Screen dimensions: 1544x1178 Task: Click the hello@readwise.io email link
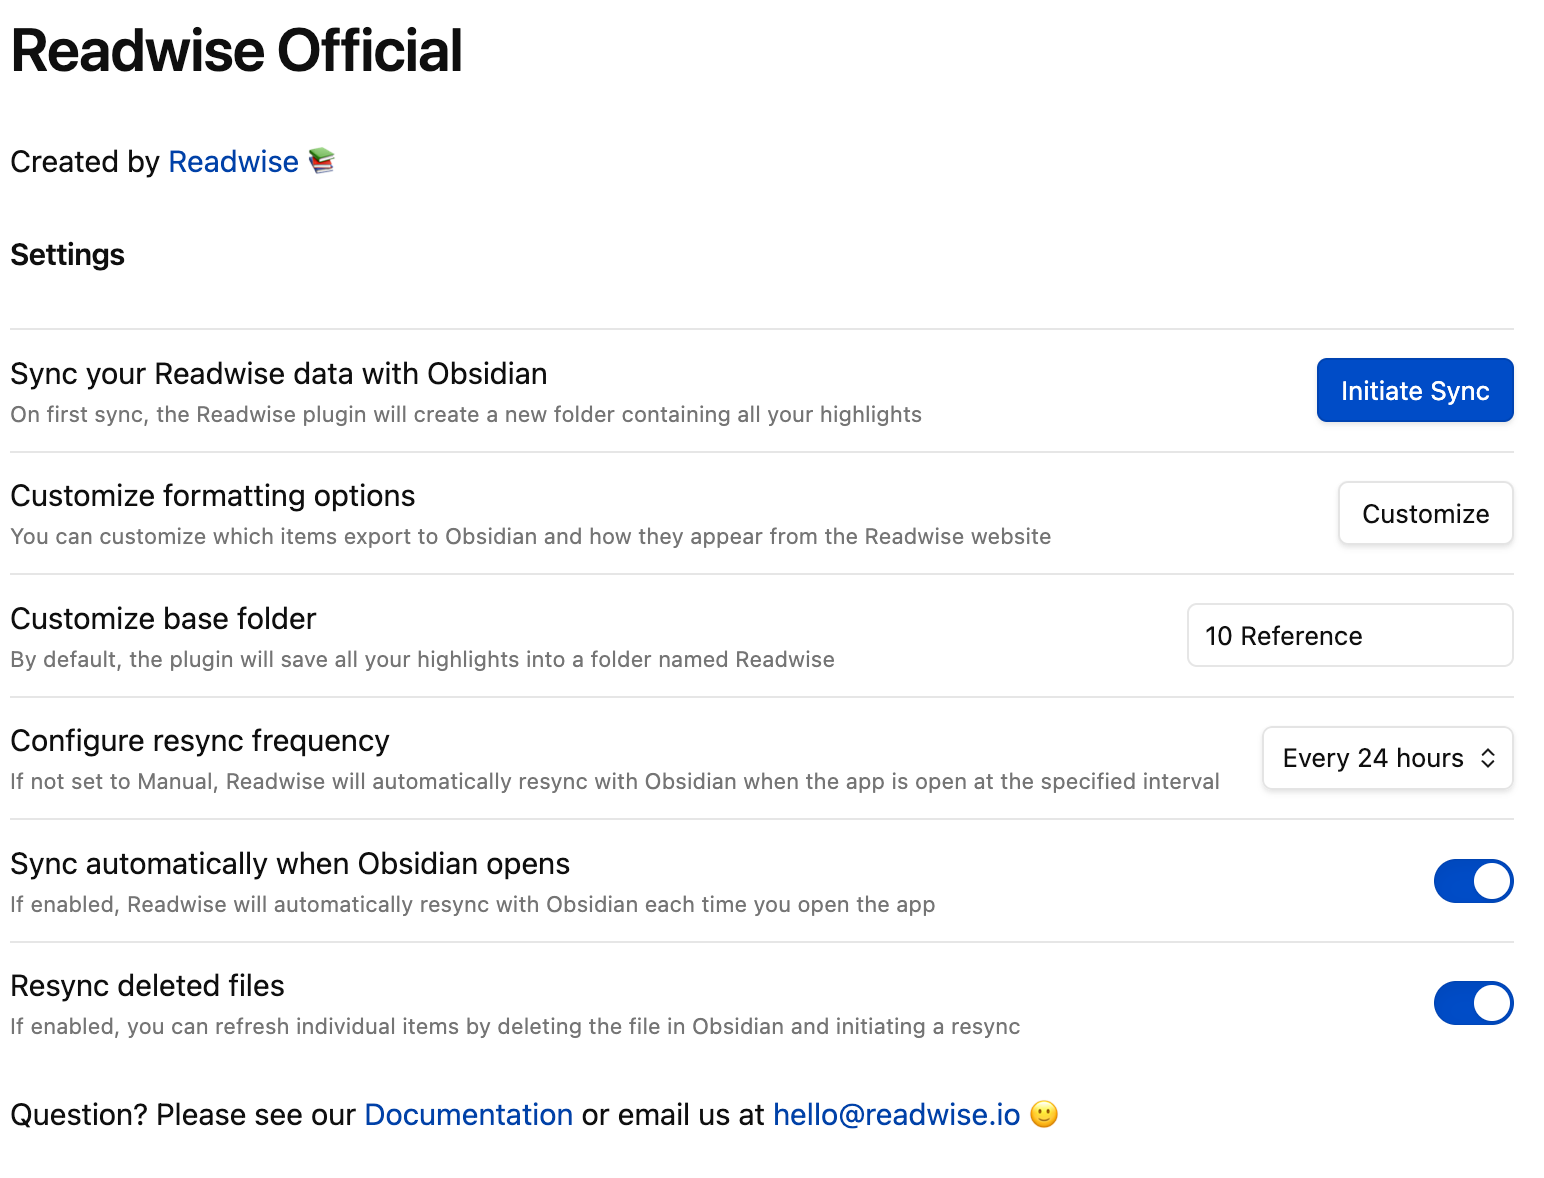click(x=896, y=1115)
